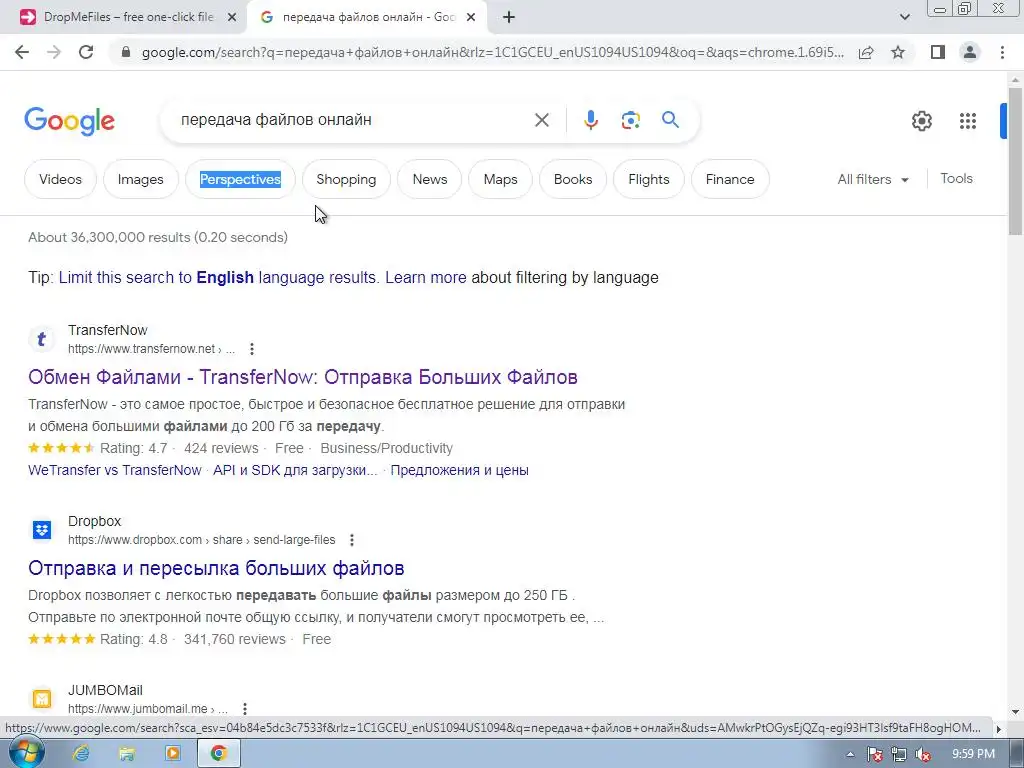Open the API и SDK для загрузки sitelink

tap(295, 470)
